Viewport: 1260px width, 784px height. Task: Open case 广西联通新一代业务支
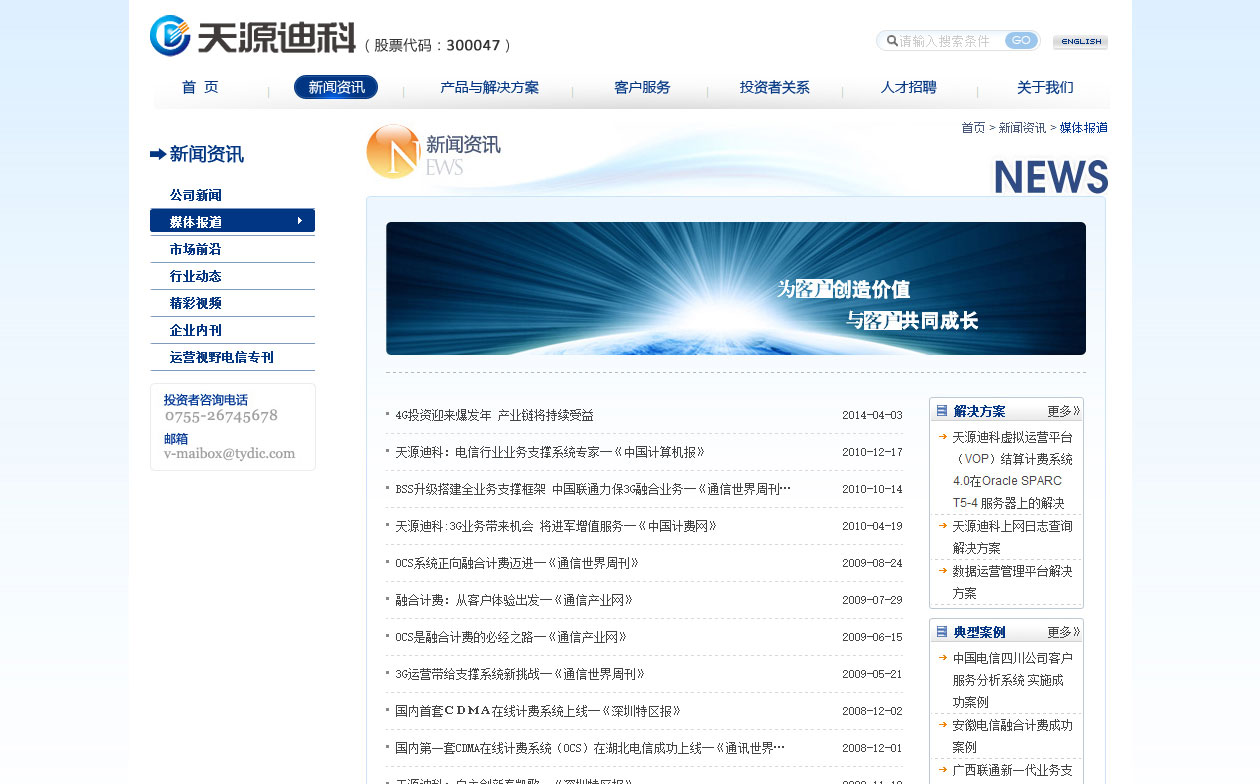tap(1012, 770)
